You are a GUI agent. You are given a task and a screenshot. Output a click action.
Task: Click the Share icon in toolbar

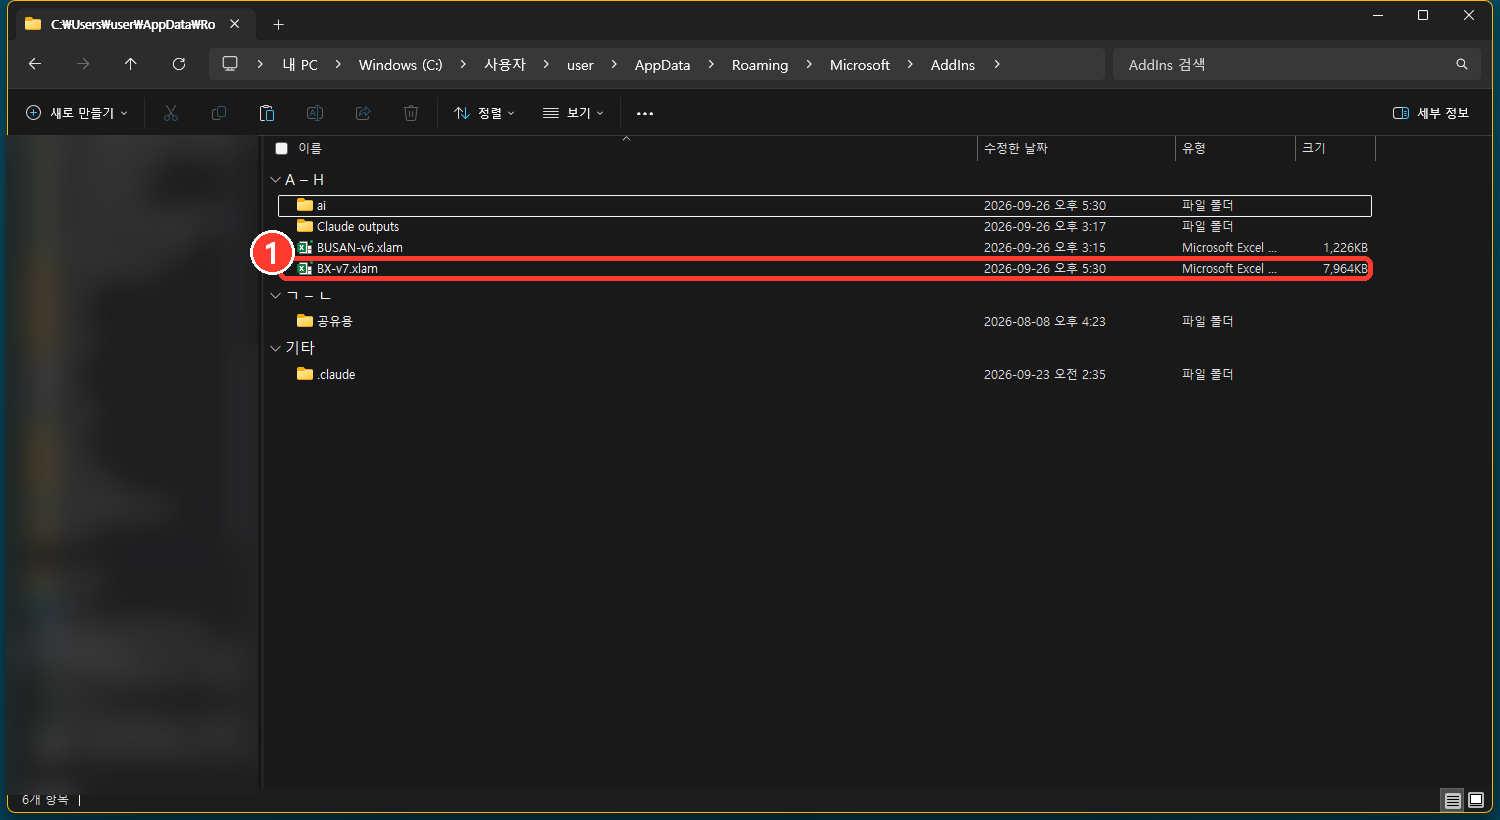[363, 113]
